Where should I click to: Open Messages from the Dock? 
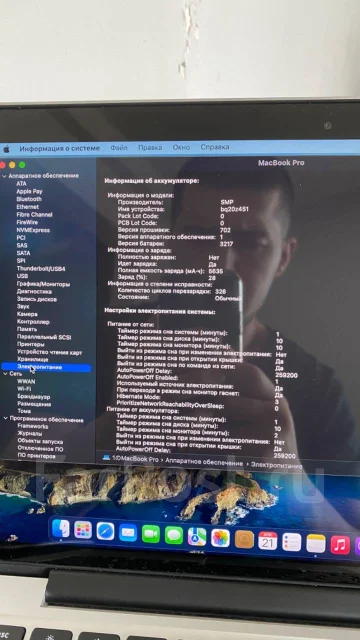tap(174, 535)
